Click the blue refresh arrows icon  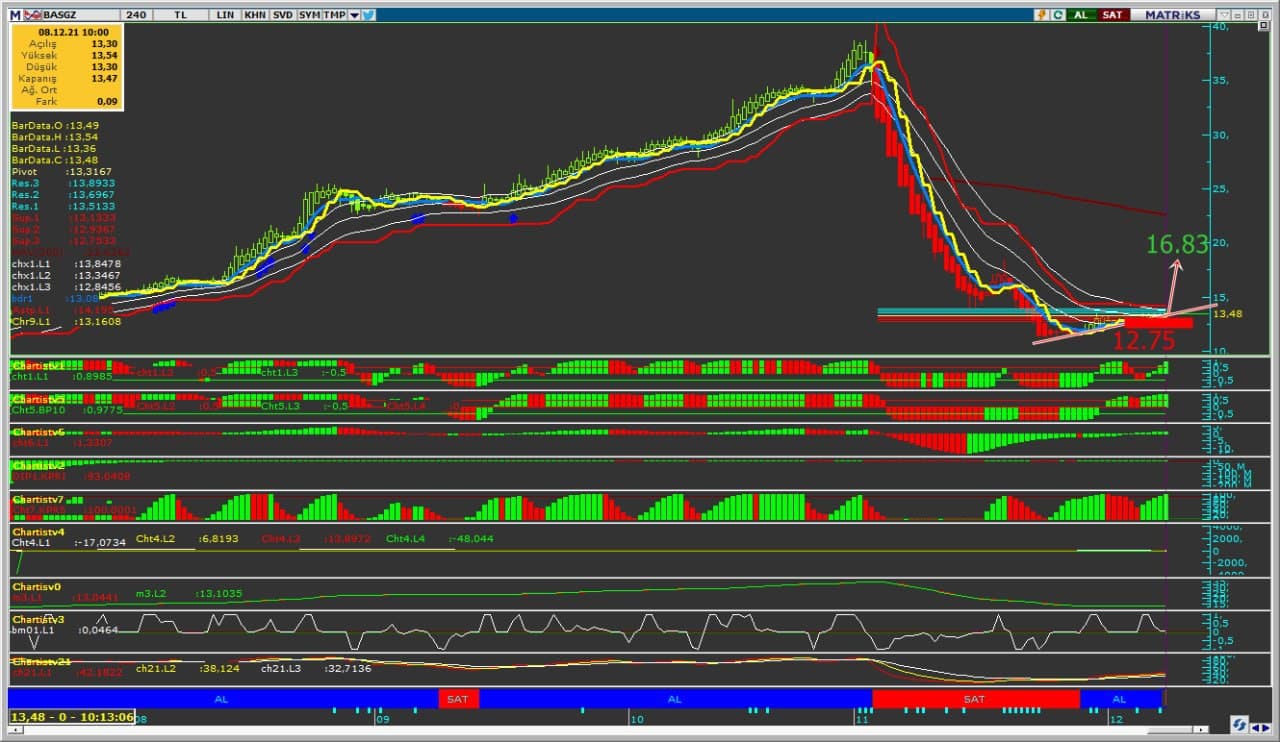tap(1238, 724)
